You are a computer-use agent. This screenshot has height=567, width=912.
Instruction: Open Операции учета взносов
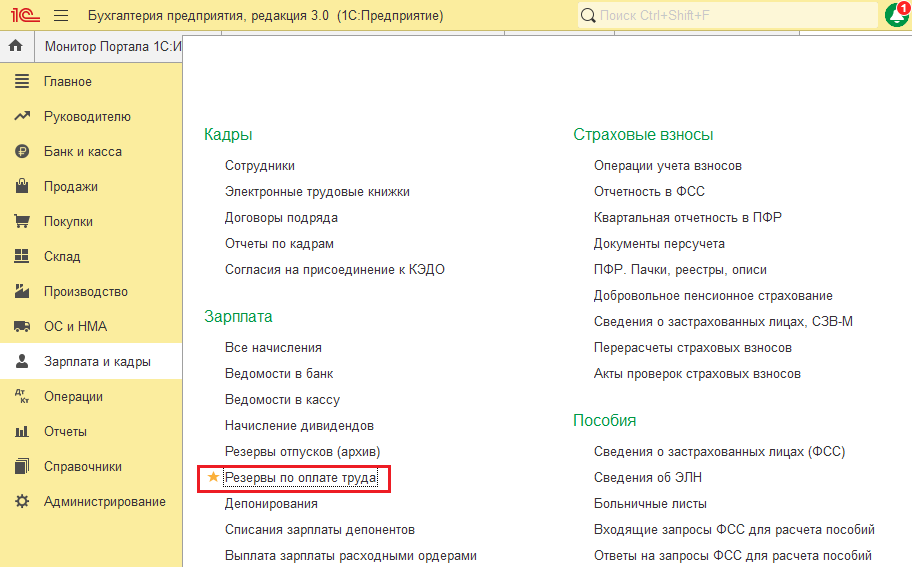(x=668, y=166)
